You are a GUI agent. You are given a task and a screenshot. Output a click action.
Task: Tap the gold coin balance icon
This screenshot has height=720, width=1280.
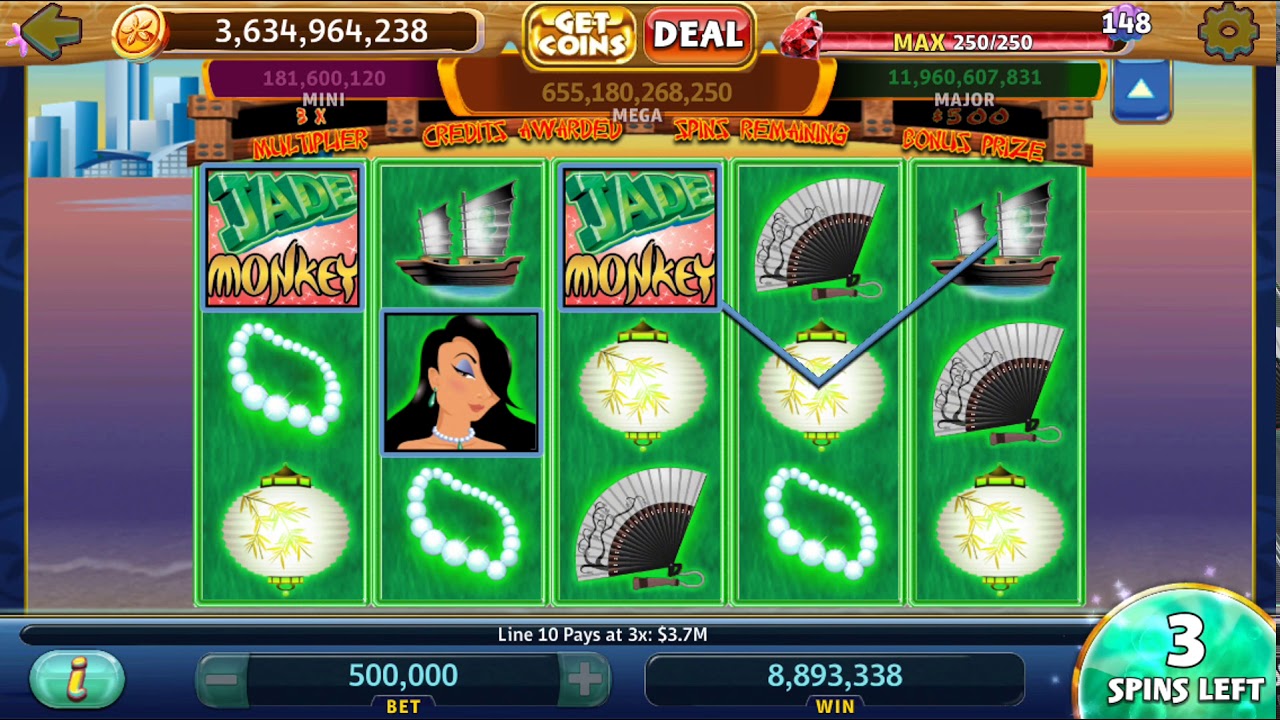139,32
